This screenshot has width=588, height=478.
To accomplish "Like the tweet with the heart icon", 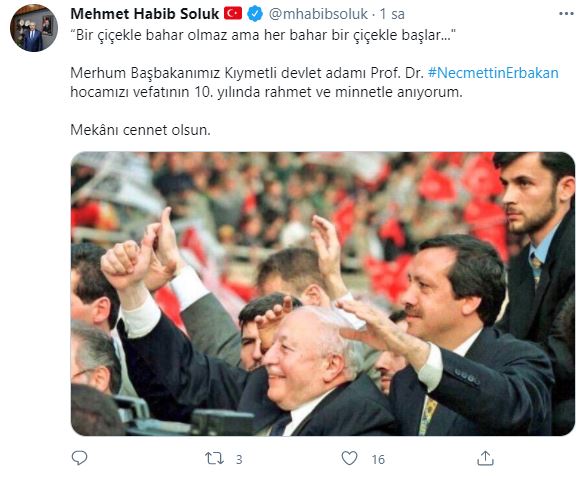I will click(349, 458).
